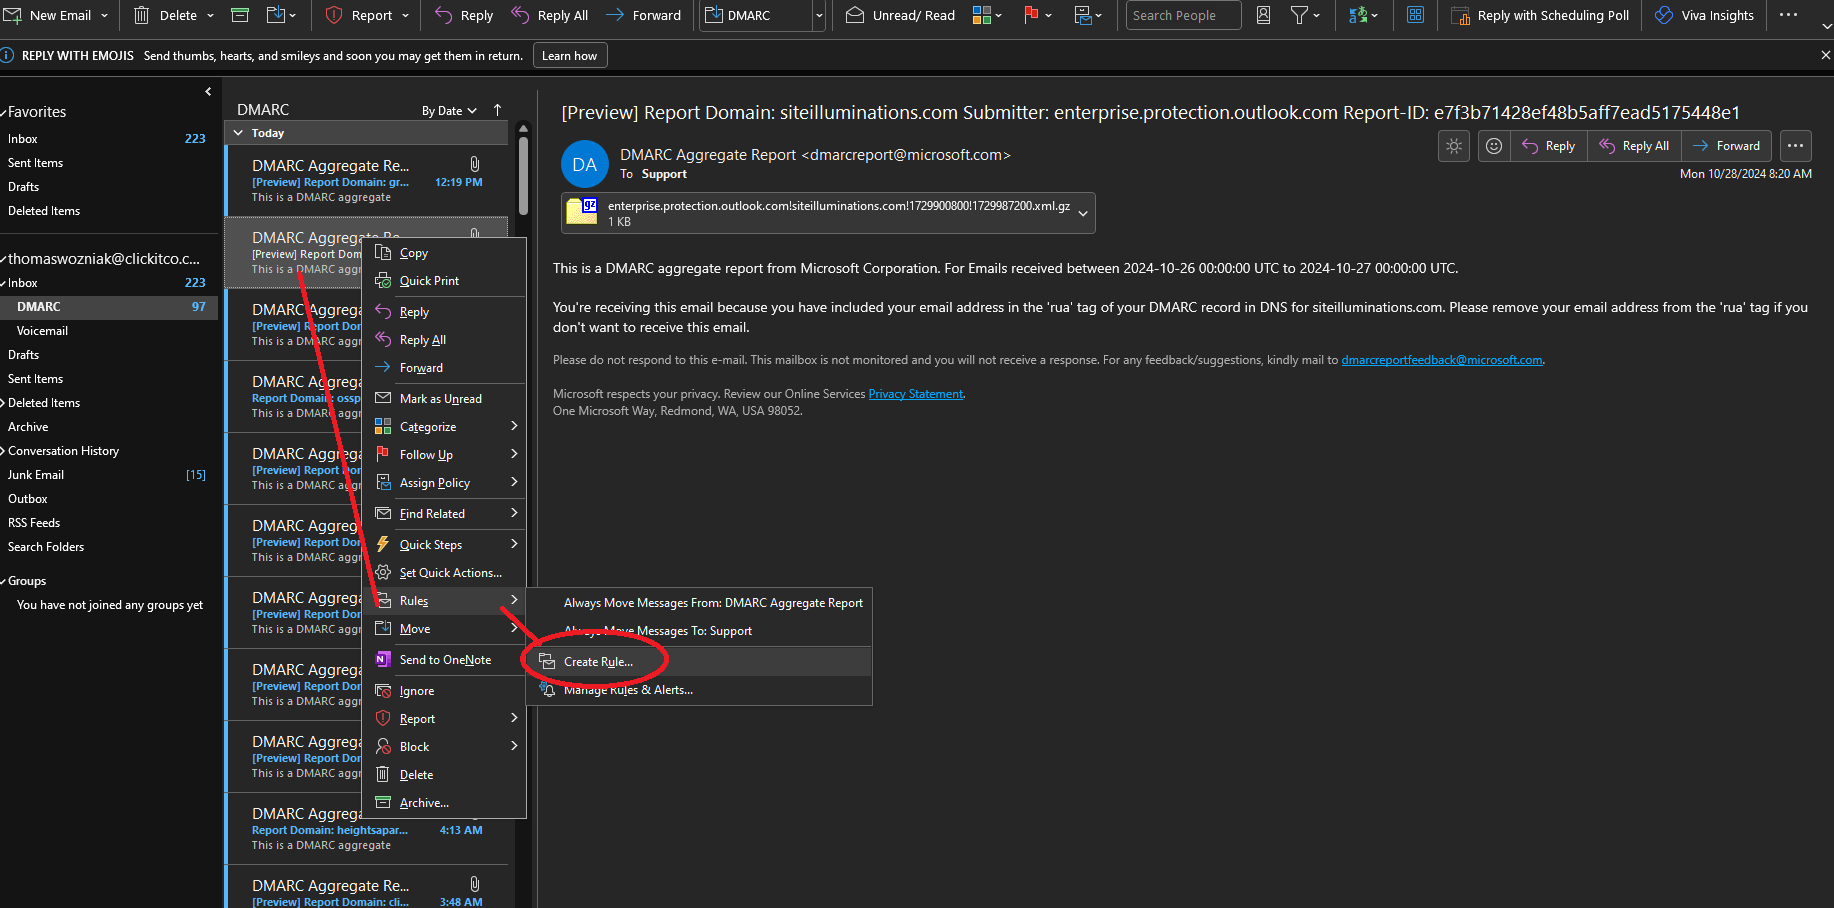Screen dimensions: 1834x908
Task: Open the Conversation History folder
Action: coord(63,451)
